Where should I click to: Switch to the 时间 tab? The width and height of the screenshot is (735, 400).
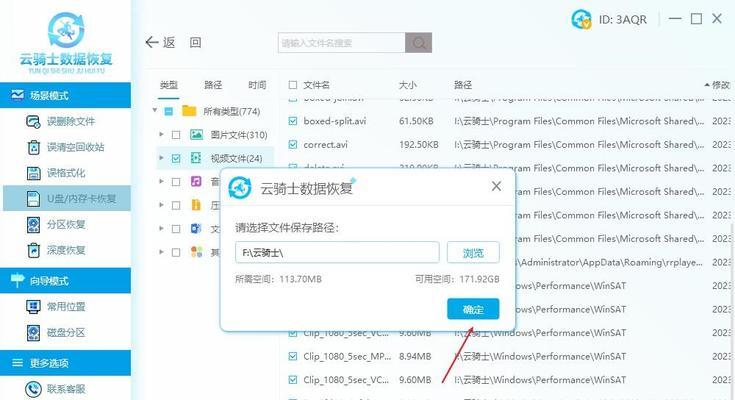point(257,85)
